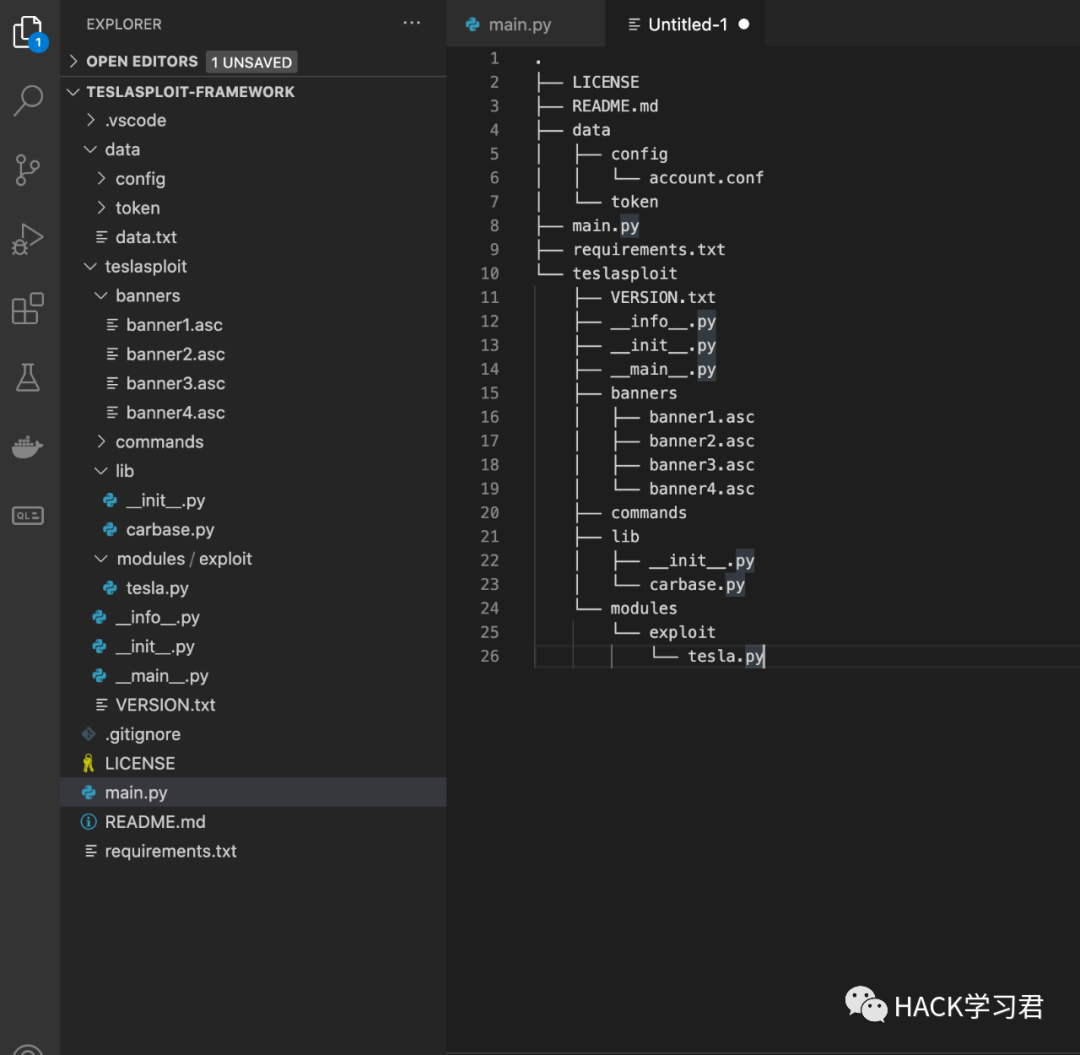Click unsaved dot on Untitled-1 tab
This screenshot has height=1055, width=1080.
(744, 24)
